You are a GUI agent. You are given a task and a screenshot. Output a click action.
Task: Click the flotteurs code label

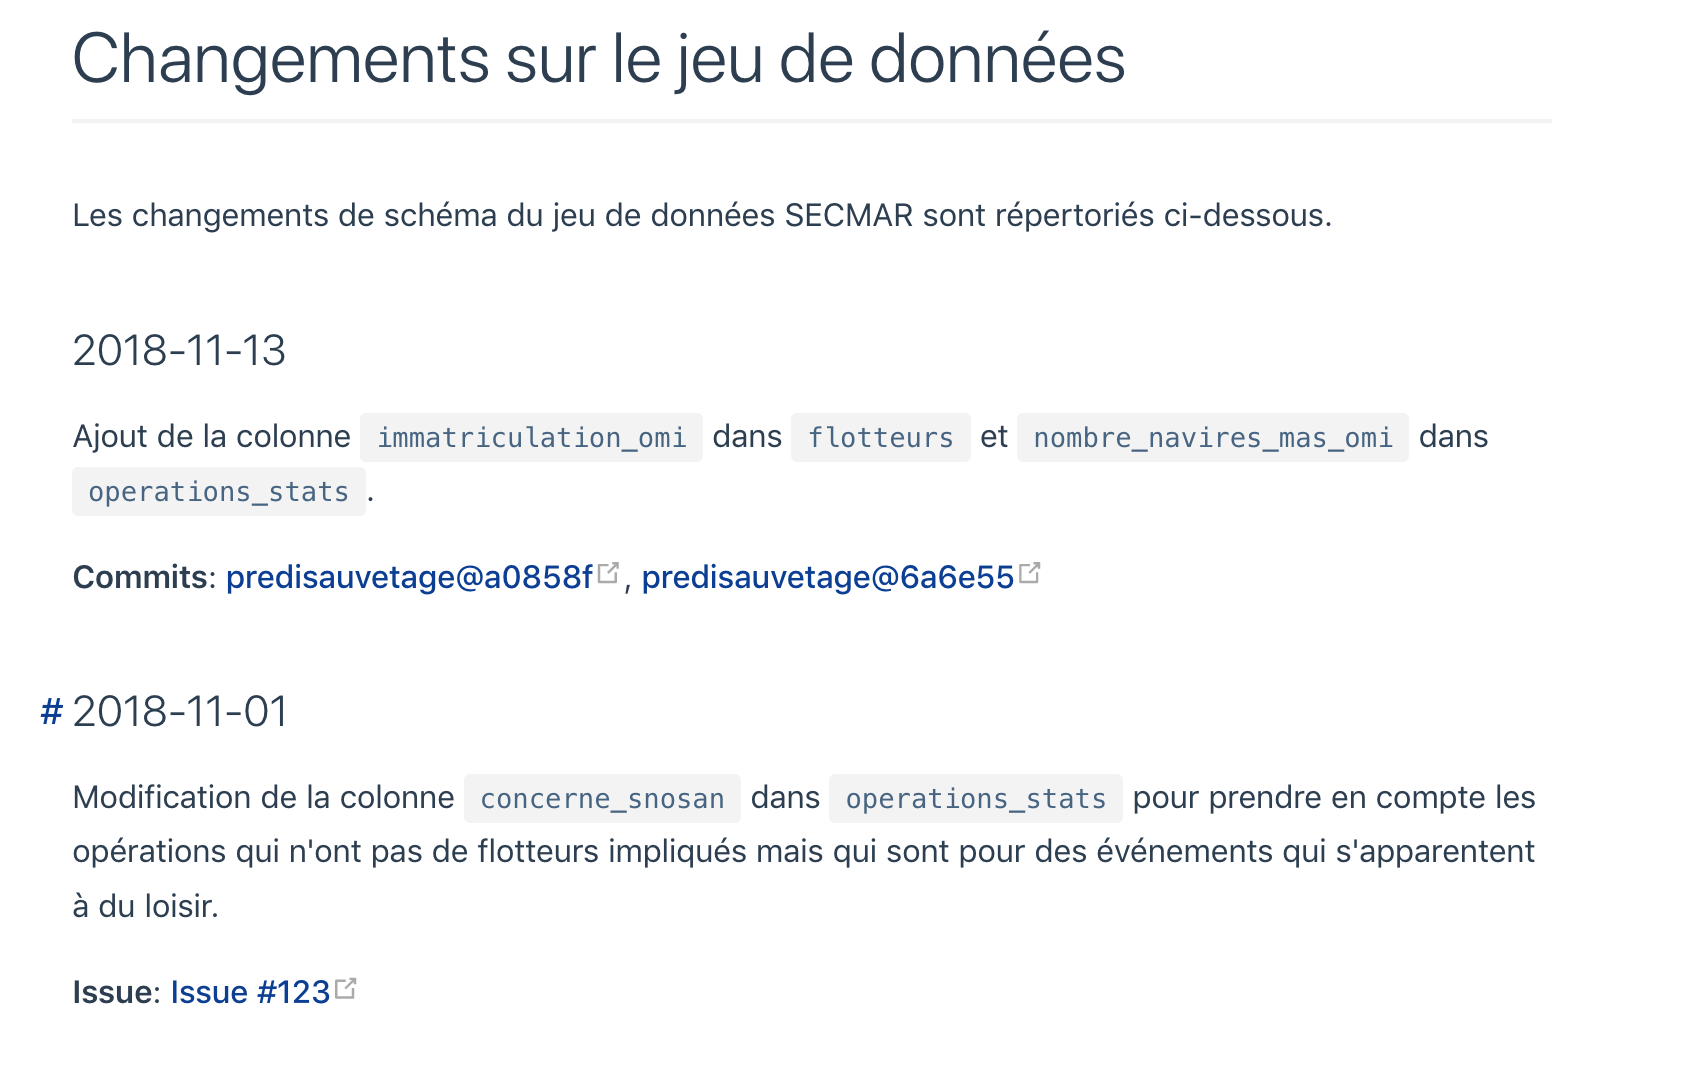tap(880, 437)
